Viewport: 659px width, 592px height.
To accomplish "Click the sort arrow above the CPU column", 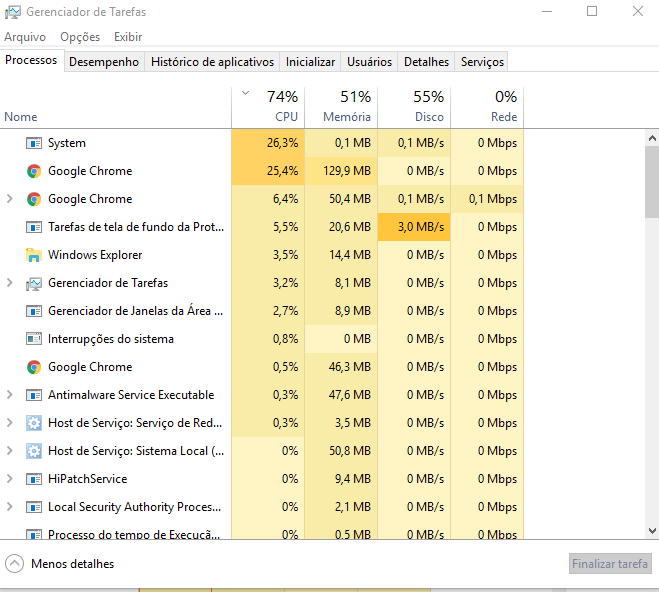I will coord(245,93).
